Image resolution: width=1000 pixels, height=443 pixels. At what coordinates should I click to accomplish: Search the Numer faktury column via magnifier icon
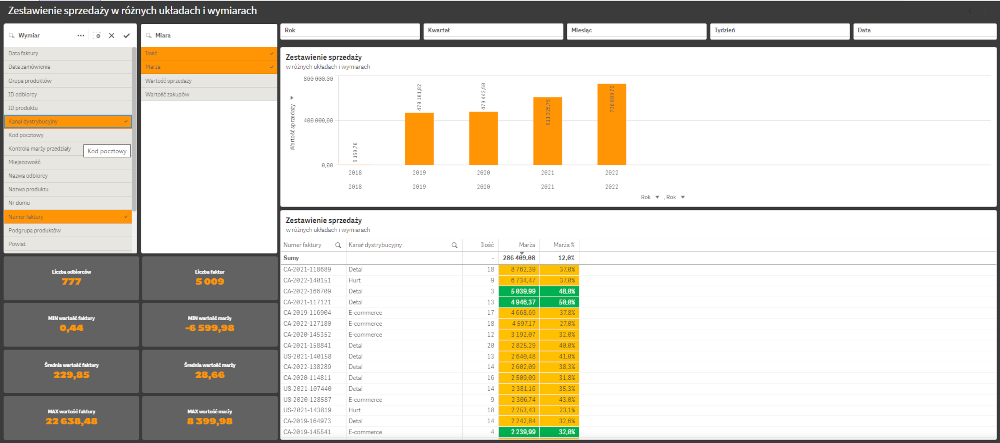[338, 245]
